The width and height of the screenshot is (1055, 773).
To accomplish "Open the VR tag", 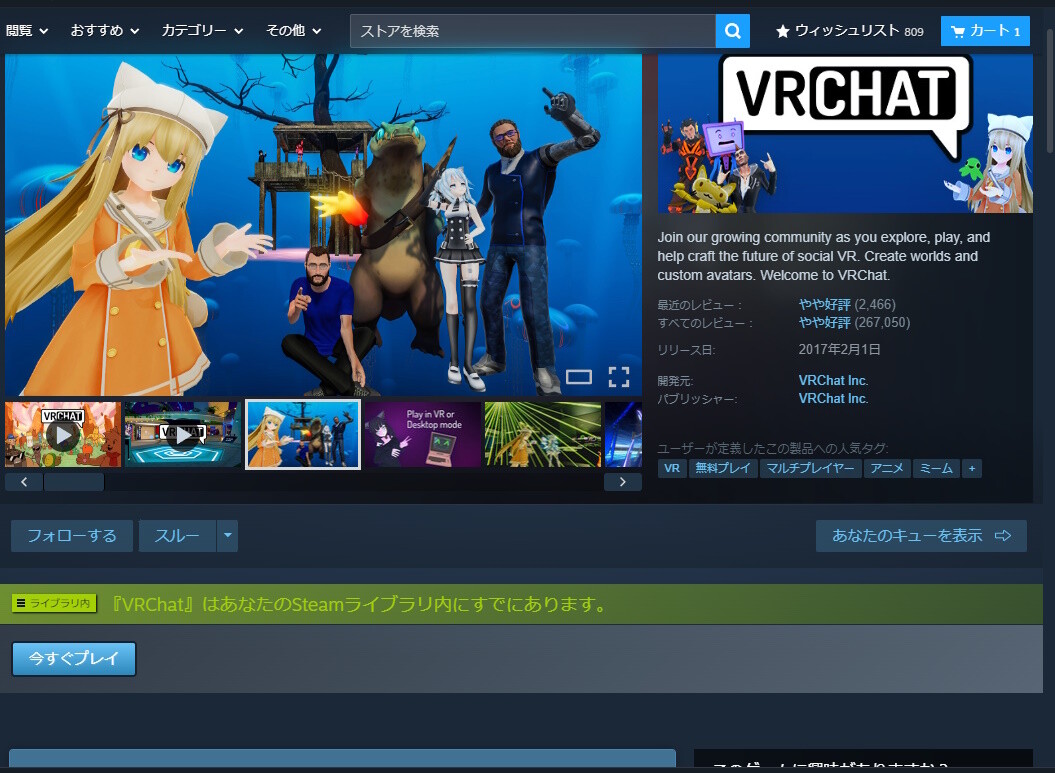I will click(672, 468).
